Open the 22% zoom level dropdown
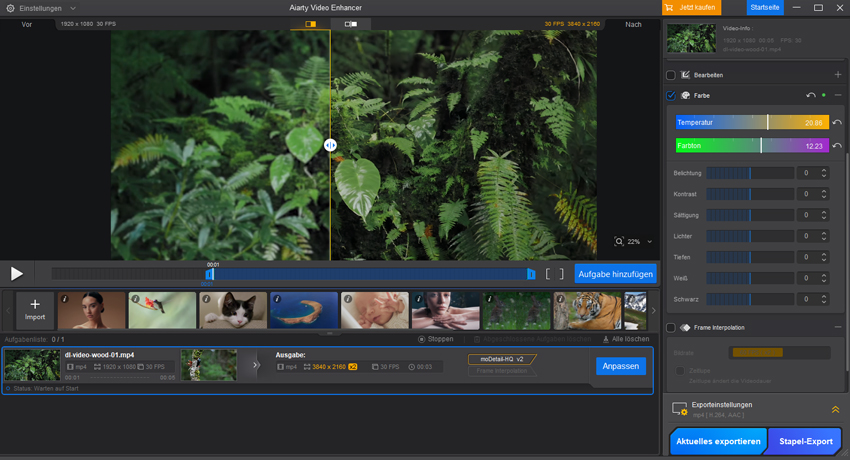 pyautogui.click(x=649, y=242)
